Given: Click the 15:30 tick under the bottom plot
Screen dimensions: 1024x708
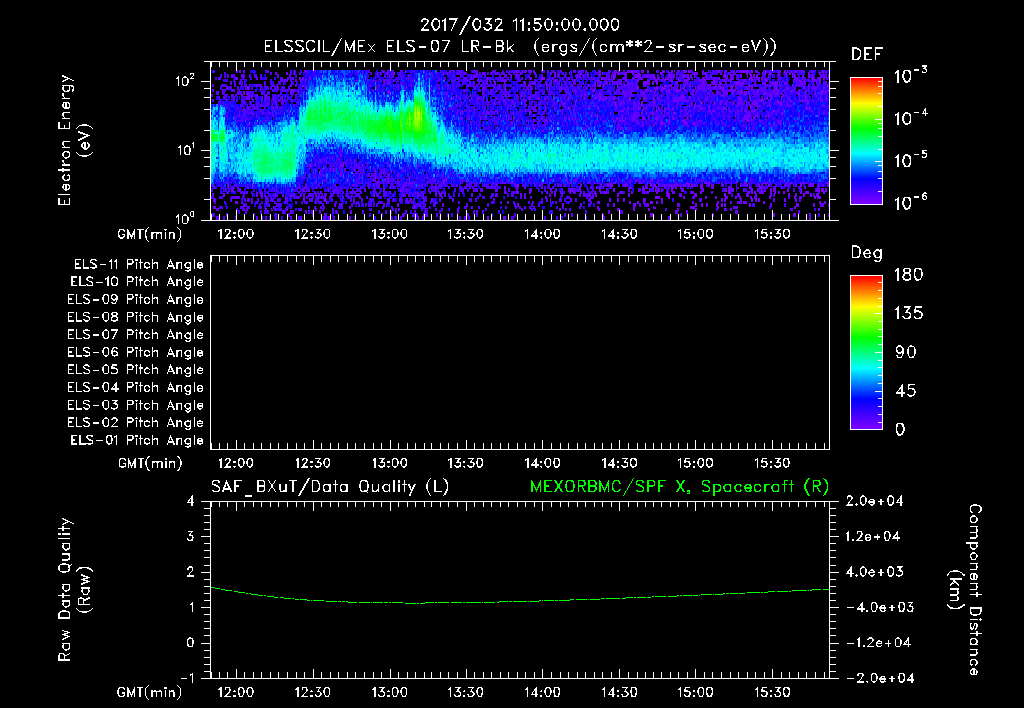Looking at the screenshot, I should pyautogui.click(x=772, y=692).
